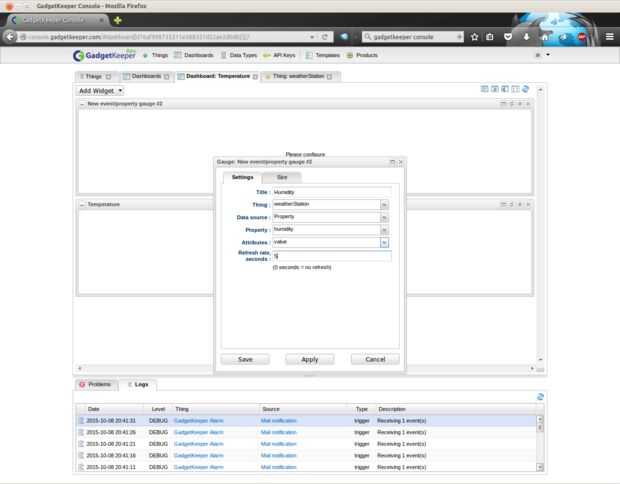Sort logs by the Level column header
Image resolution: width=620 pixels, height=484 pixels.
pyautogui.click(x=159, y=409)
